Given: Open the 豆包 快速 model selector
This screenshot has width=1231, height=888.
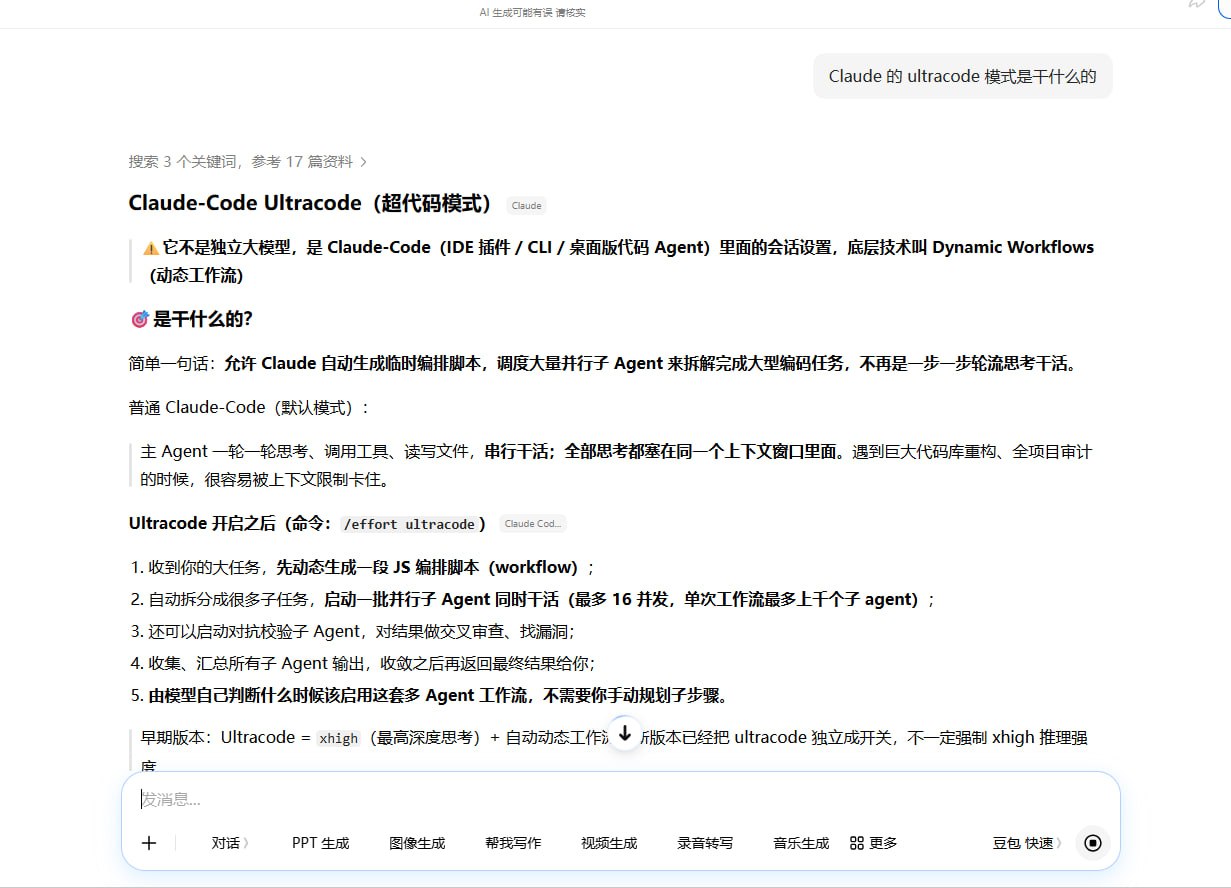Looking at the screenshot, I should tap(1027, 843).
